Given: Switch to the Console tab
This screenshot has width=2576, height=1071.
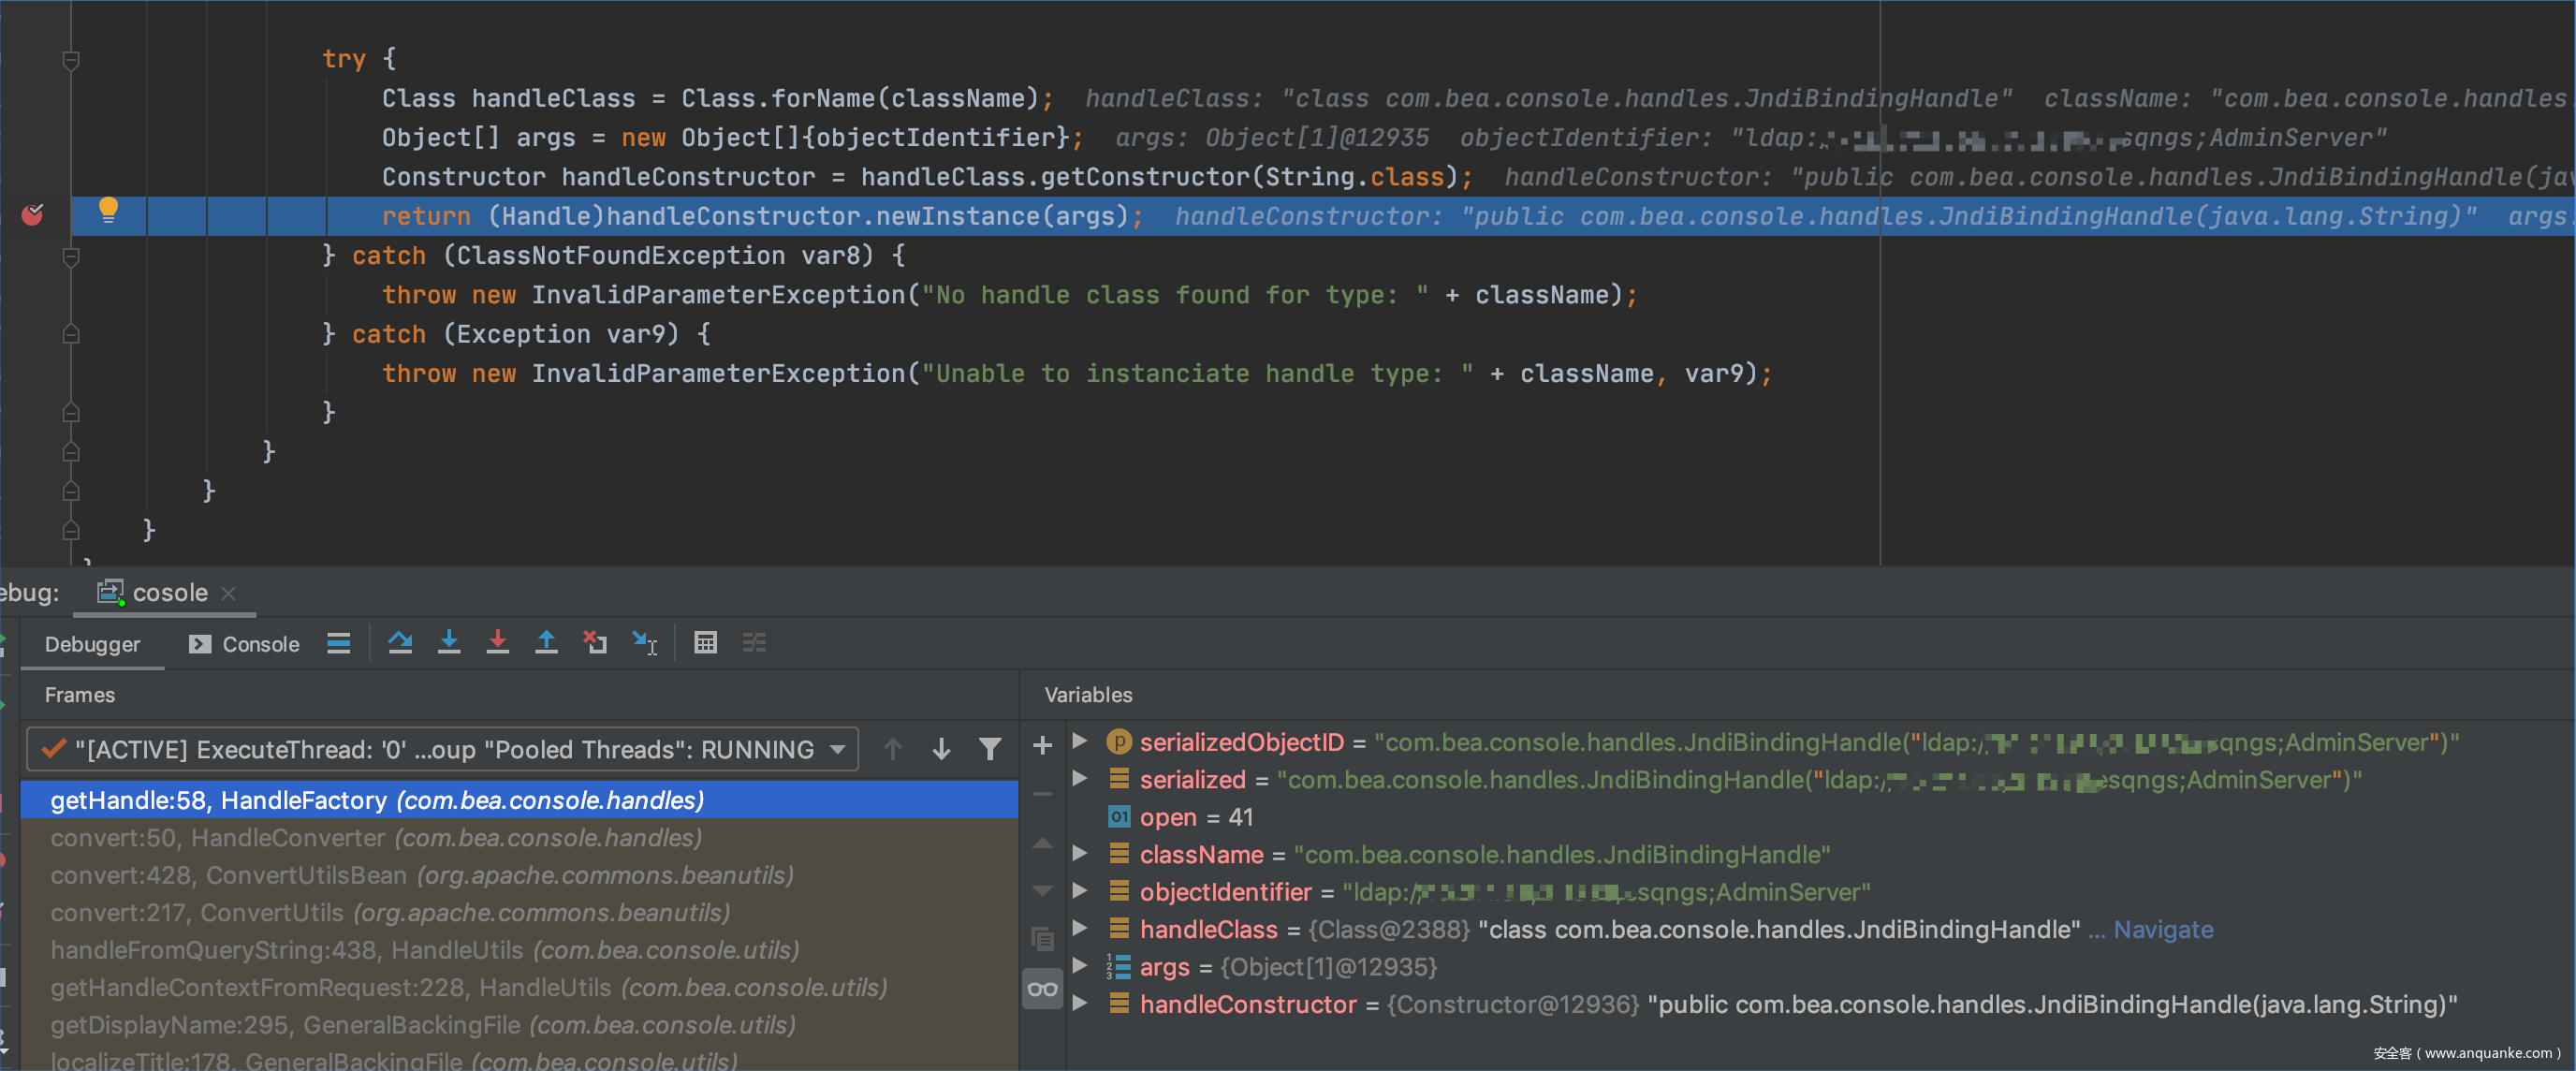Looking at the screenshot, I should pos(245,644).
